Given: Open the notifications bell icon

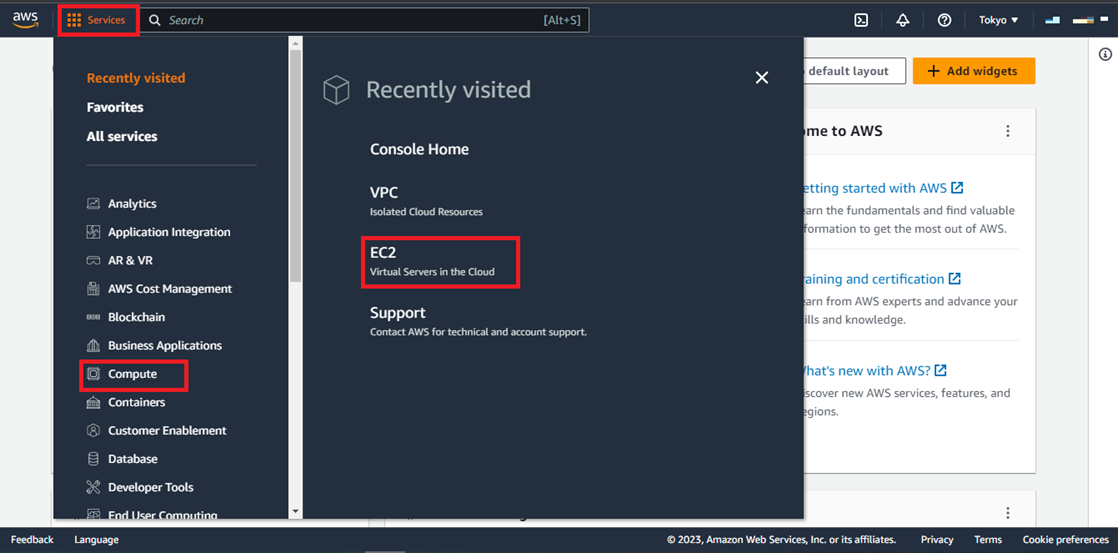Looking at the screenshot, I should coord(903,20).
